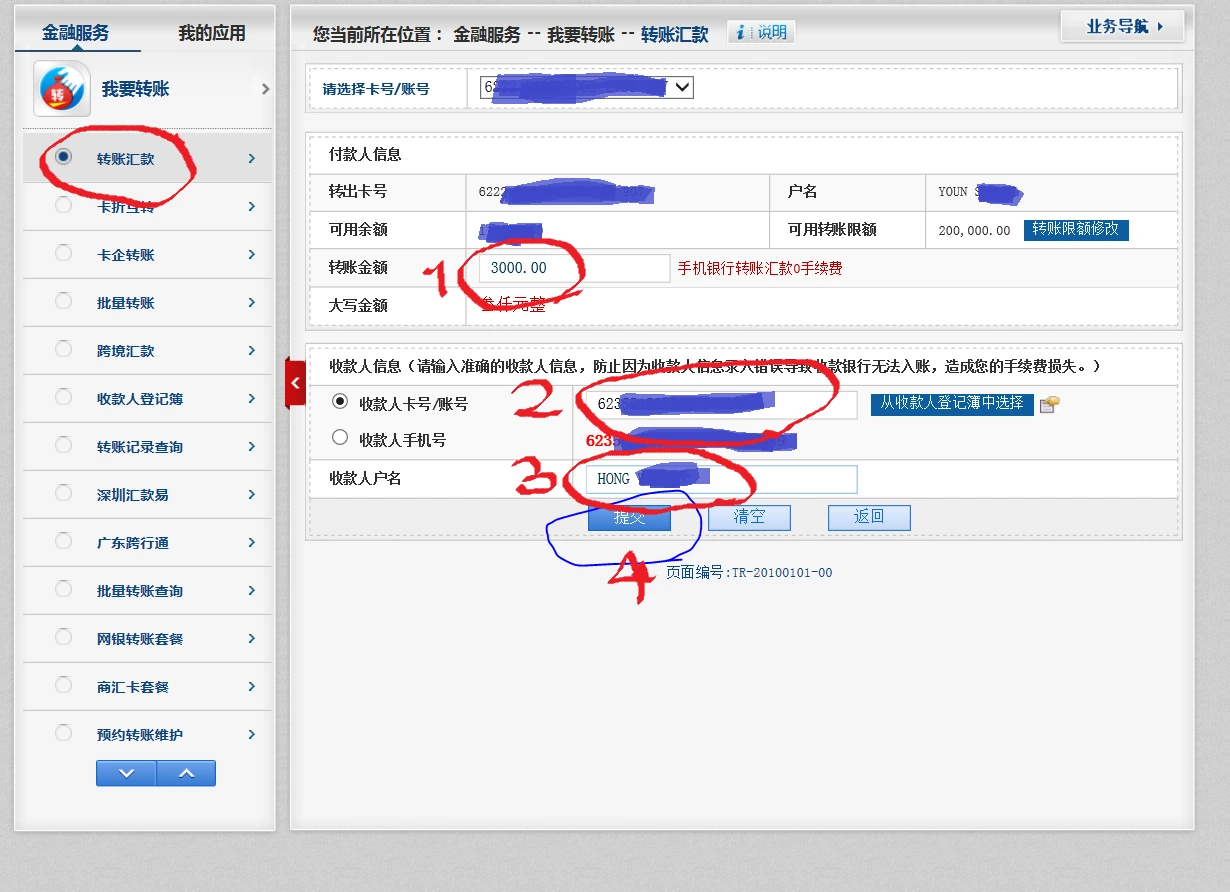Choose 收款人卡号/账号 radio option
Image resolution: width=1230 pixels, height=892 pixels.
tap(340, 402)
